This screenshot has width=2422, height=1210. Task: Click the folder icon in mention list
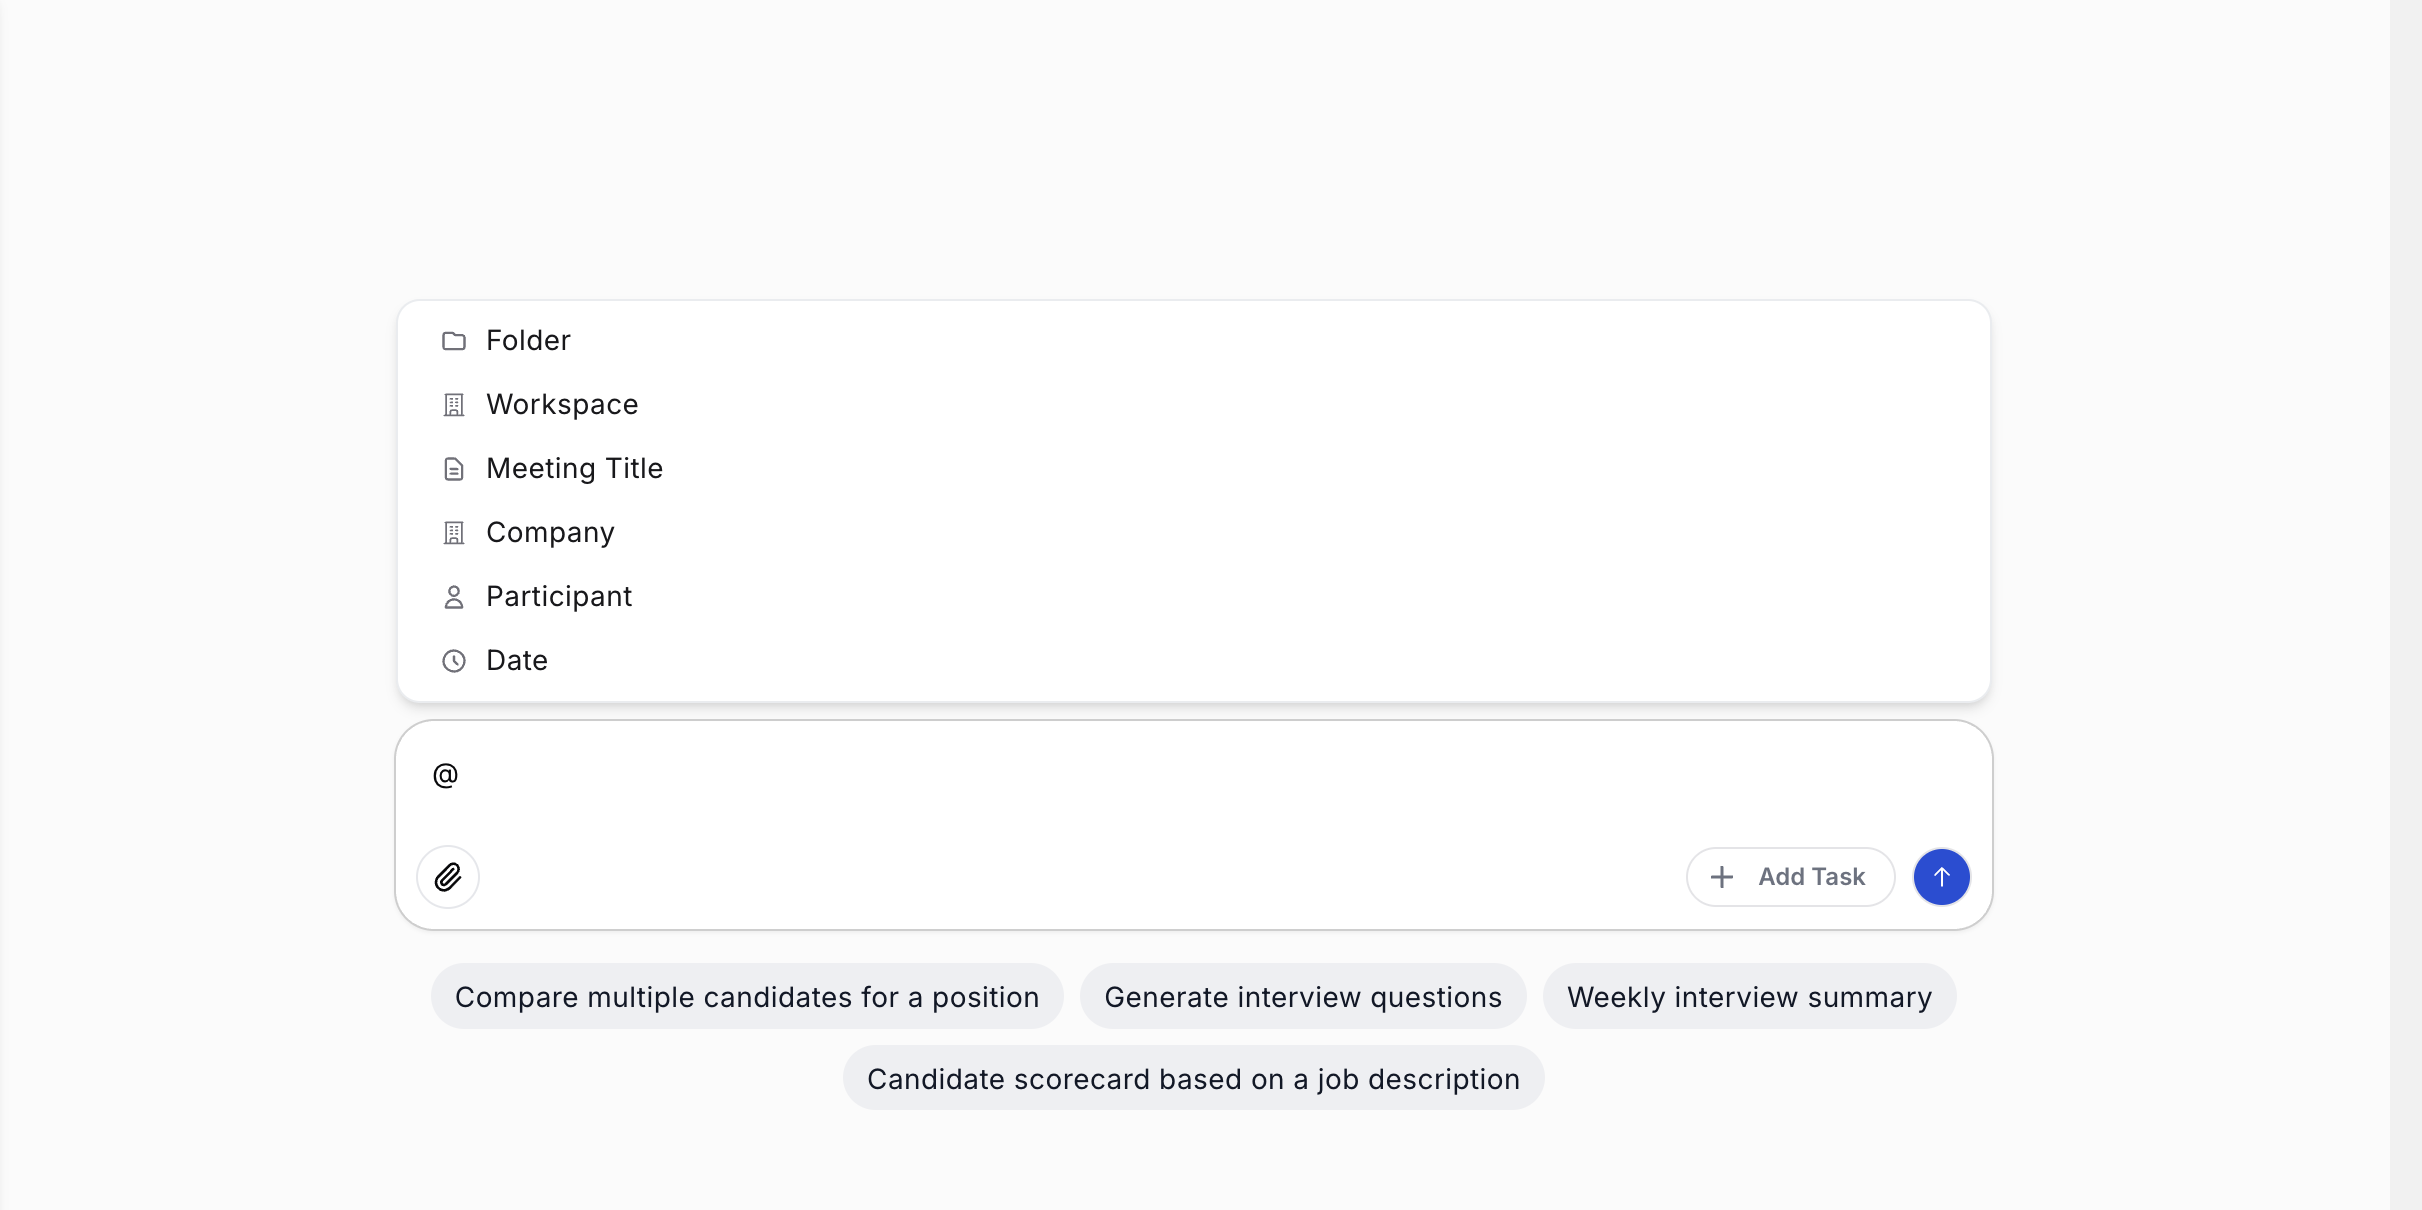[454, 341]
